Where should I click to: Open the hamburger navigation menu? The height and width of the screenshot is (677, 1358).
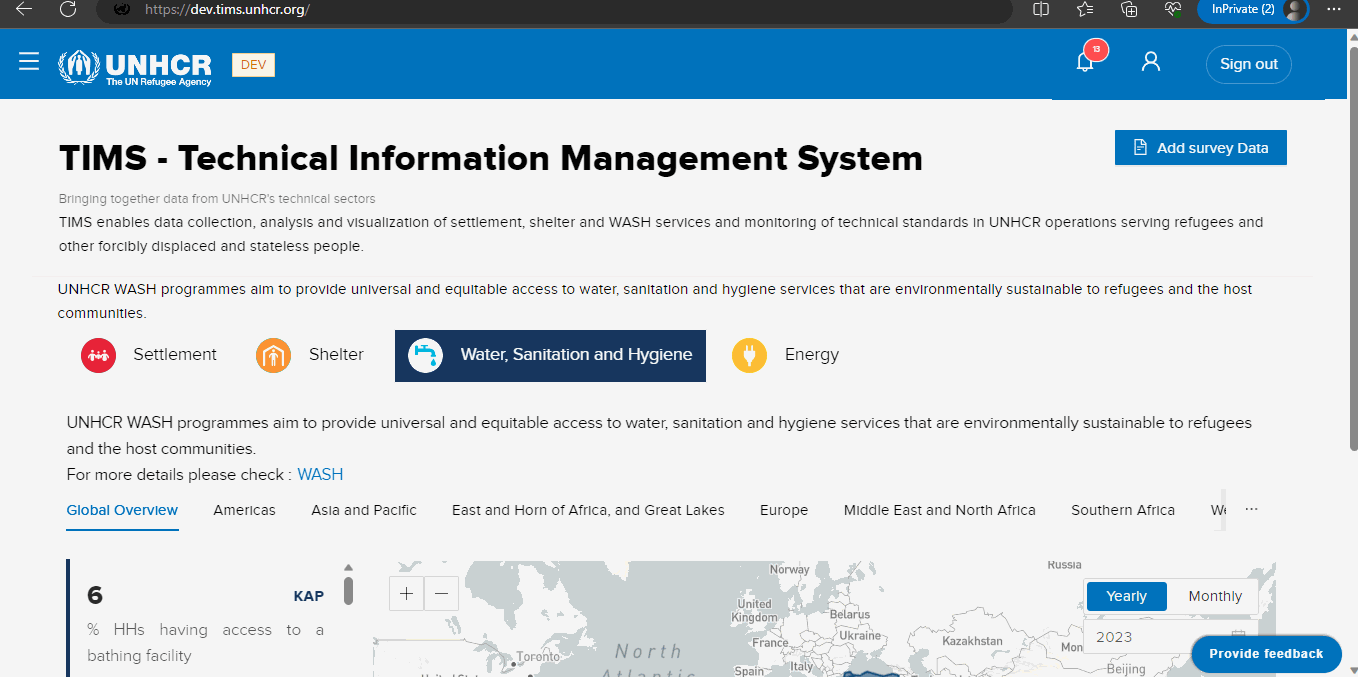[29, 62]
